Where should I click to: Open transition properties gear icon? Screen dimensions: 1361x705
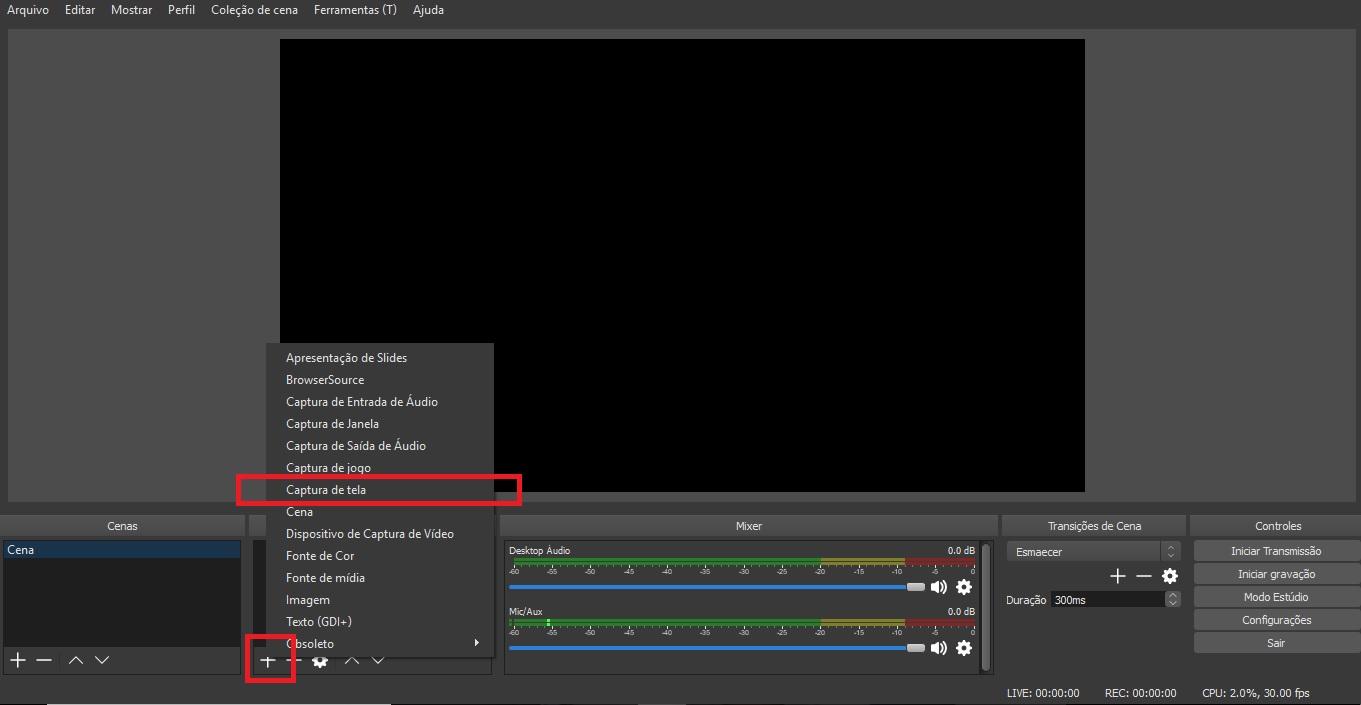coord(1170,576)
